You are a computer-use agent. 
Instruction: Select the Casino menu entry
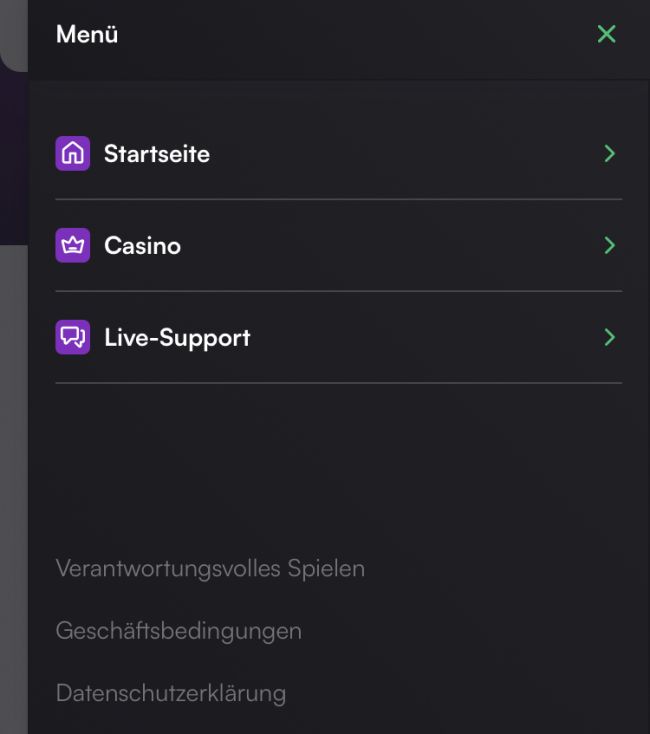142,246
